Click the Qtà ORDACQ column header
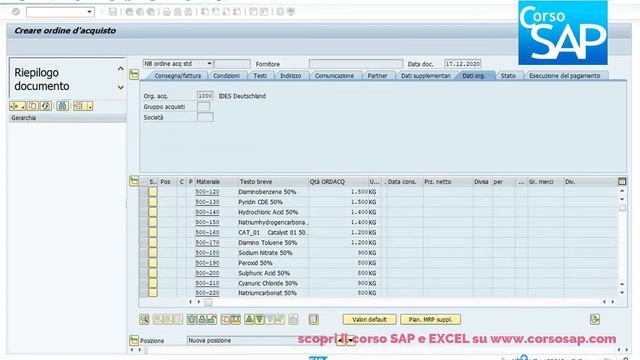The image size is (640, 360). click(338, 182)
